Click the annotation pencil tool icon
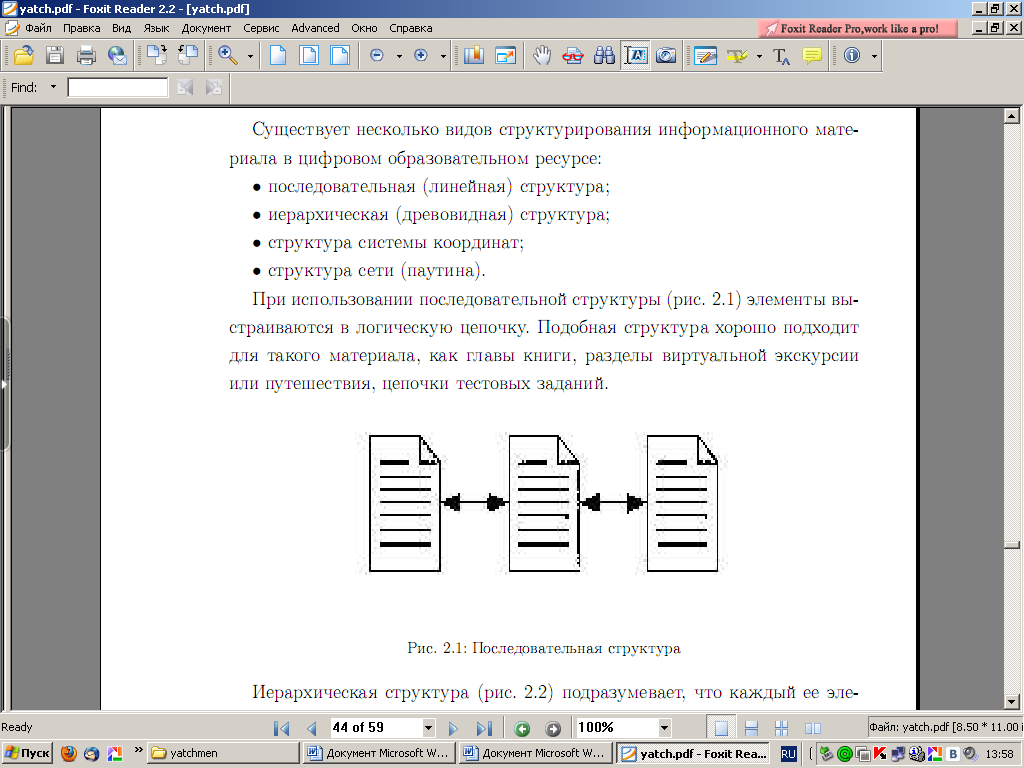This screenshot has height=768, width=1024. click(x=705, y=56)
